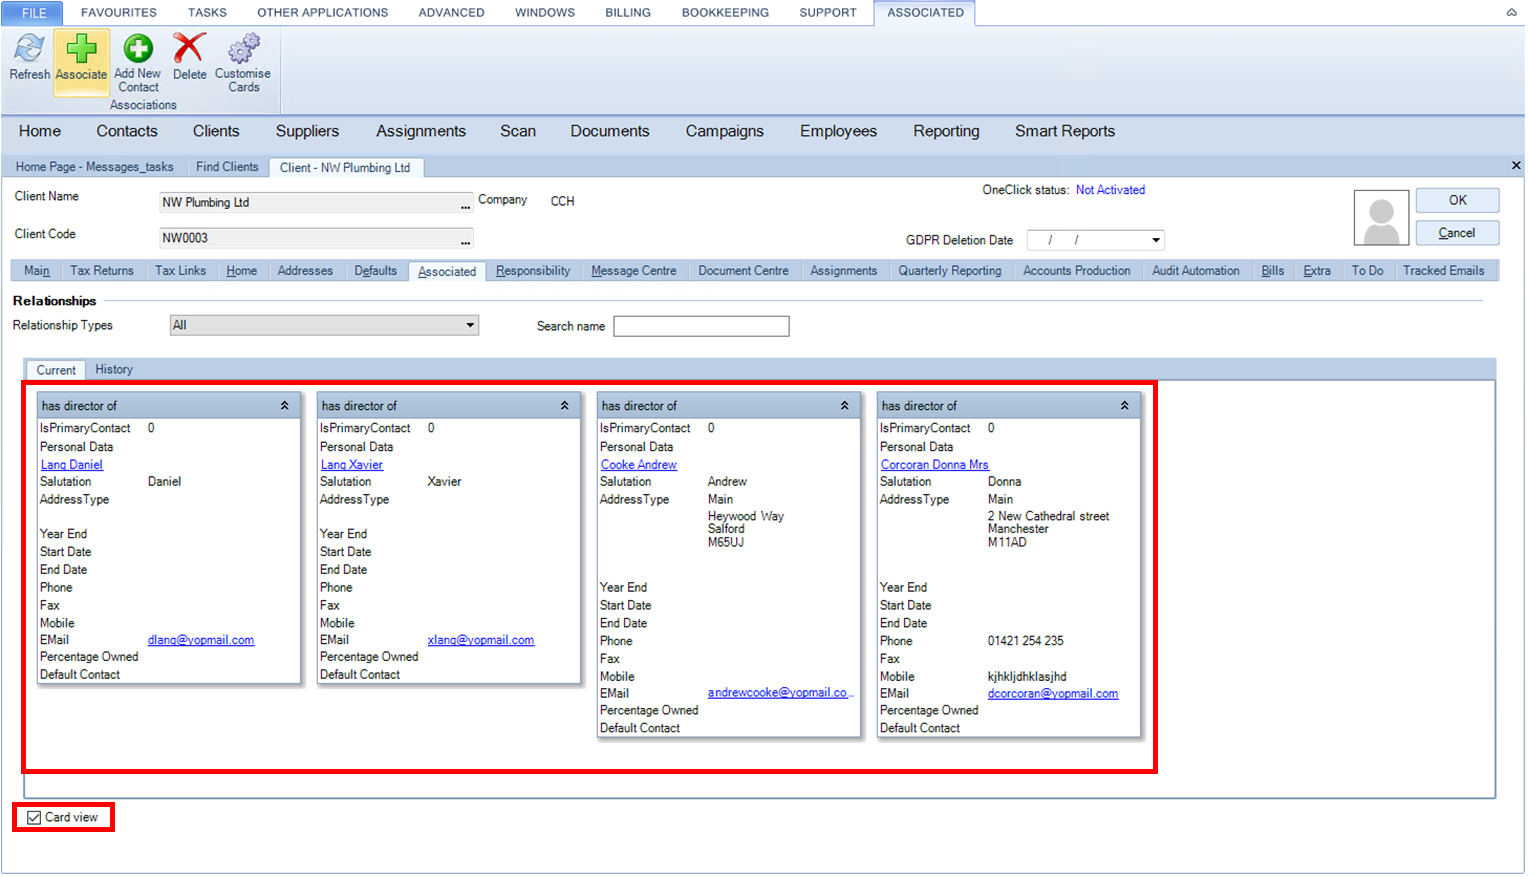The image size is (1528, 877).
Task: Open the Smart Reports menu
Action: [1065, 131]
